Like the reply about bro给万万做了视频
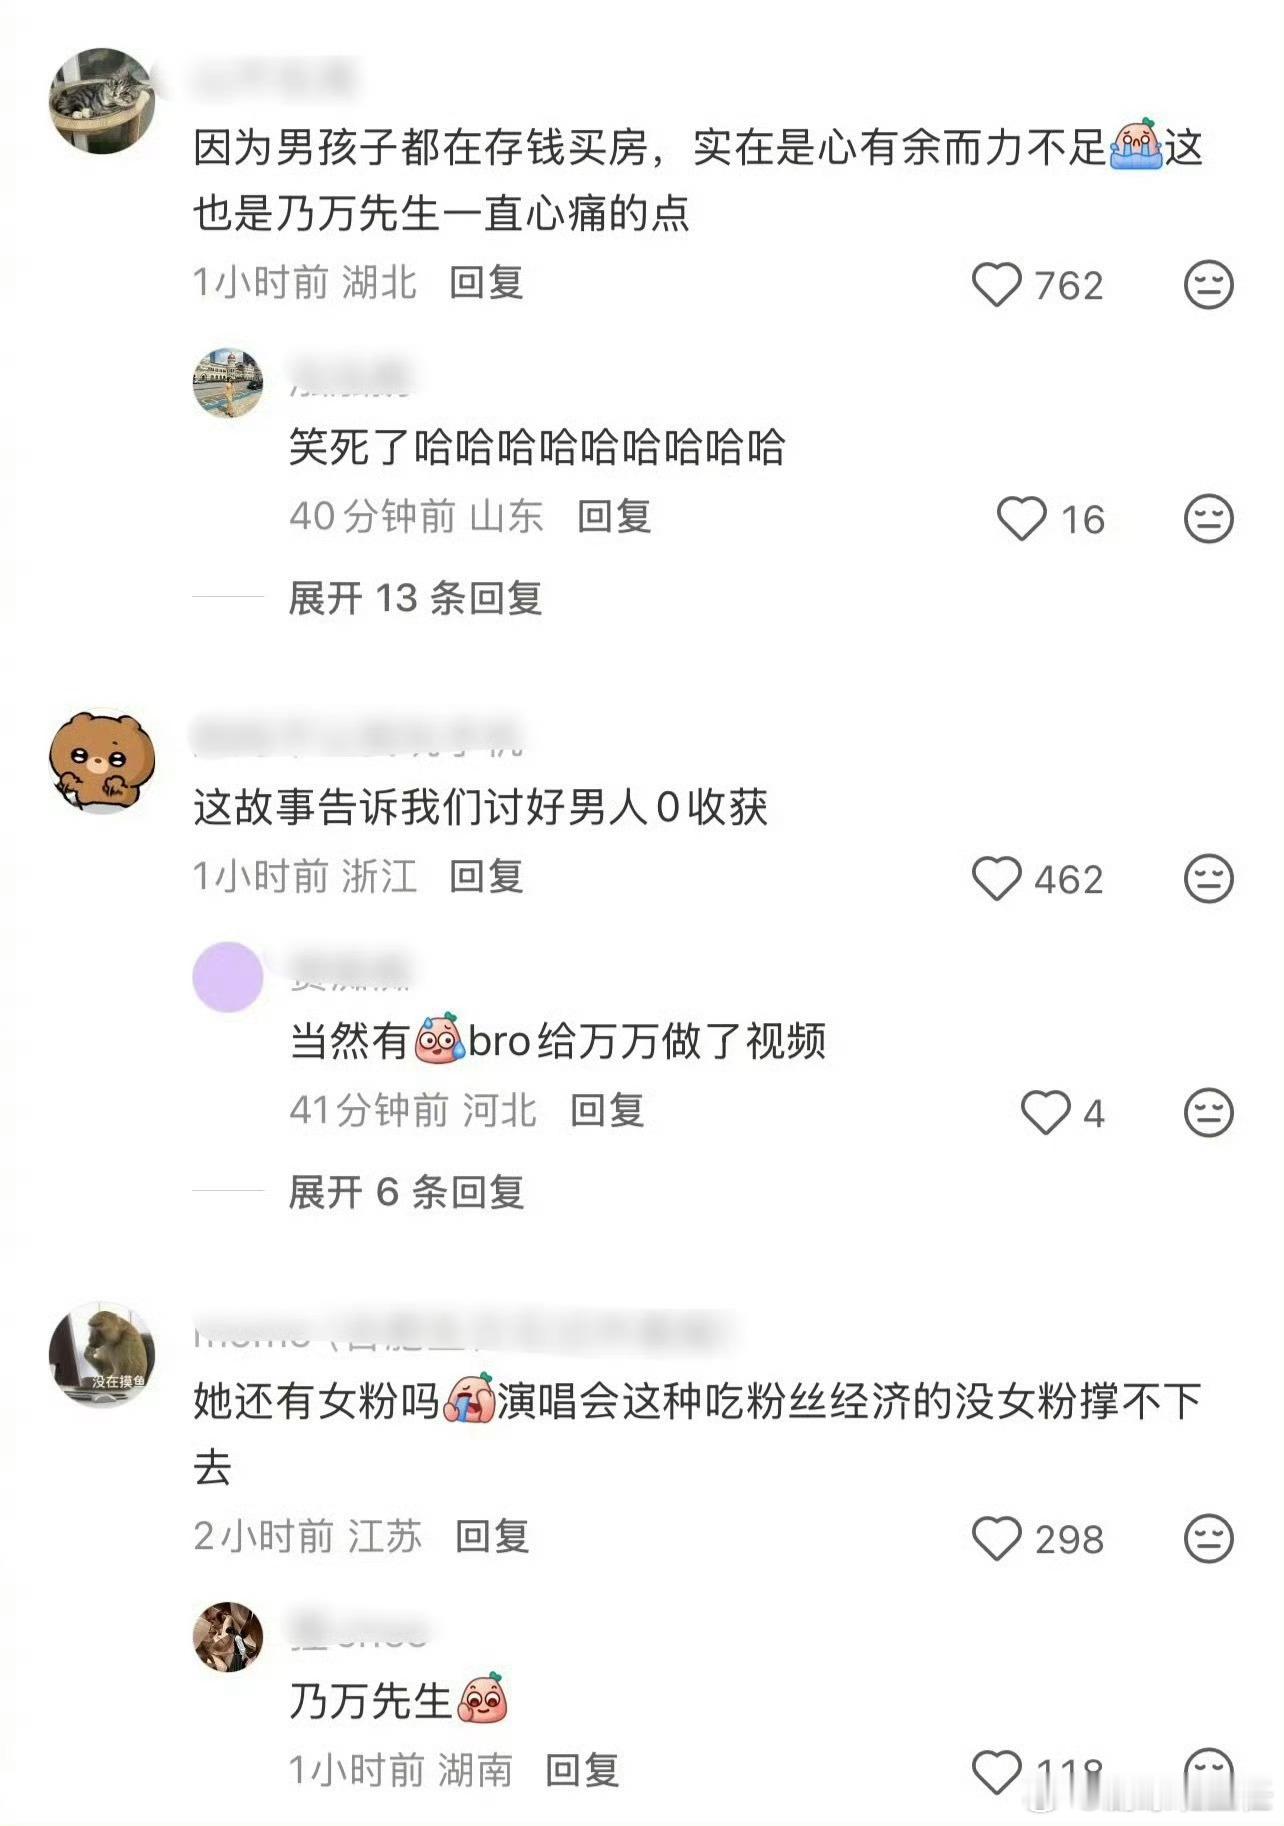 1046,1113
